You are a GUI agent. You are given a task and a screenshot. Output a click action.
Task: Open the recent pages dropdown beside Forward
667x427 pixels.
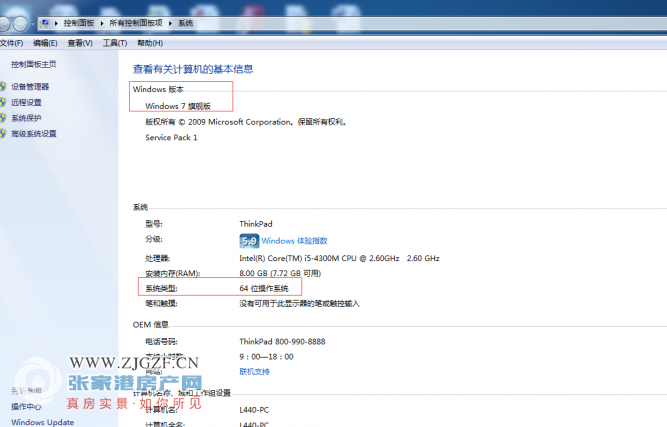point(32,24)
